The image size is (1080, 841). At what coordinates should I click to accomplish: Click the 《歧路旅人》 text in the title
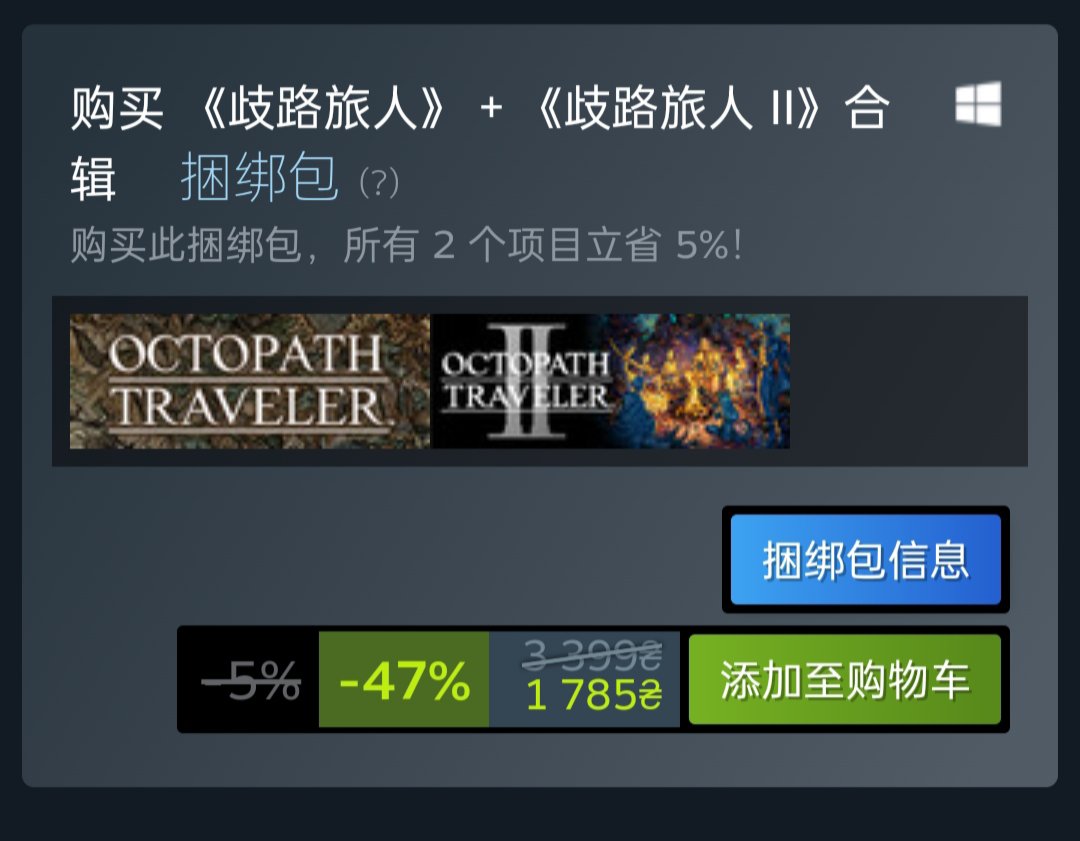pyautogui.click(x=322, y=108)
